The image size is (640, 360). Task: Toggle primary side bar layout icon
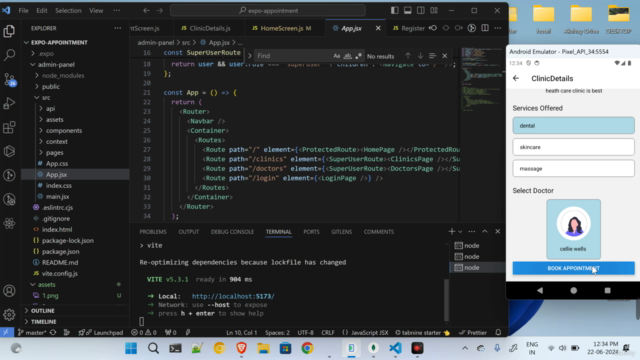click(394, 11)
